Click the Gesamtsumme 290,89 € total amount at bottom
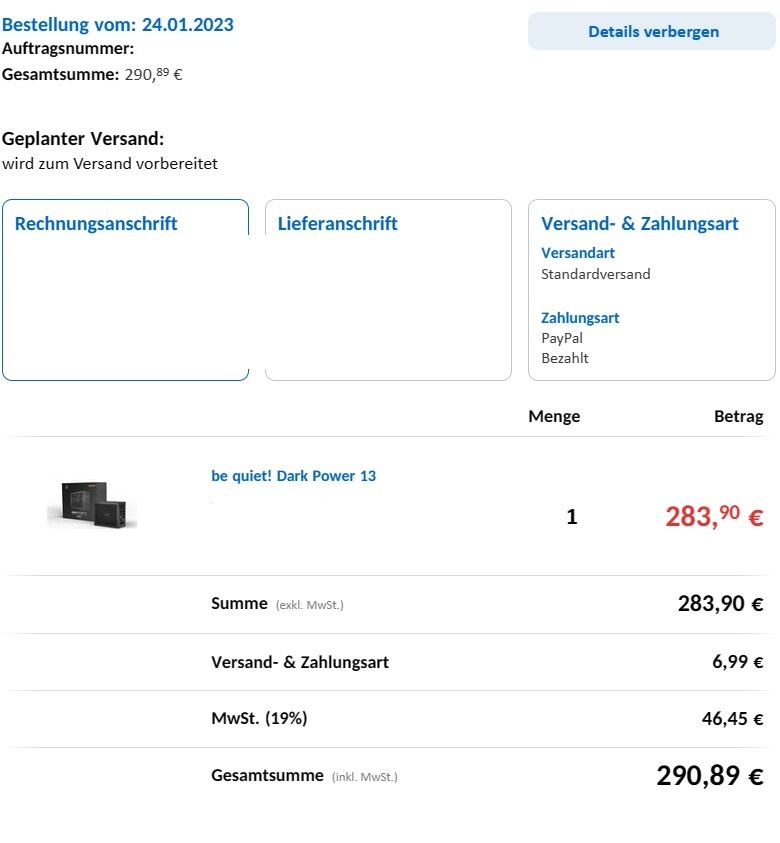This screenshot has height=843, width=780. tap(710, 776)
